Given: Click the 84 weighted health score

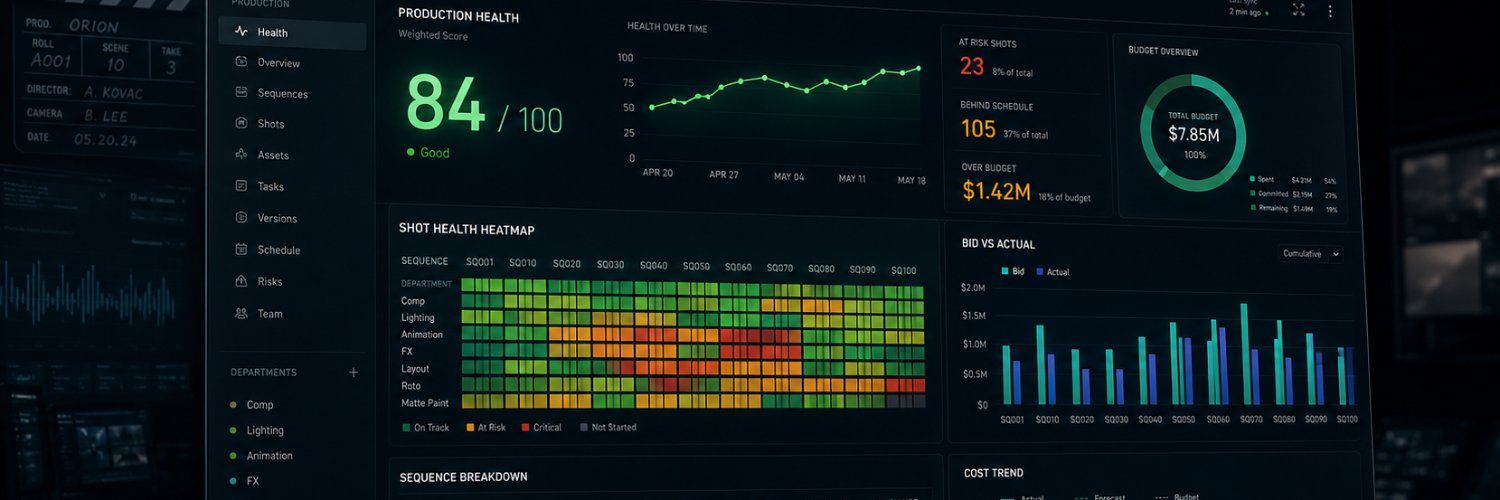Looking at the screenshot, I should tap(446, 104).
